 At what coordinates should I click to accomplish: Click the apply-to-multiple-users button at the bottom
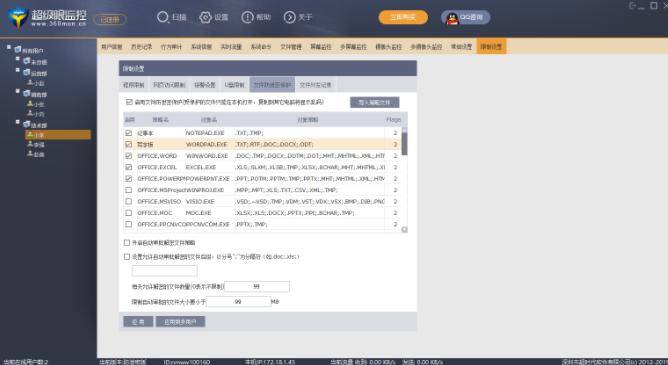(180, 322)
